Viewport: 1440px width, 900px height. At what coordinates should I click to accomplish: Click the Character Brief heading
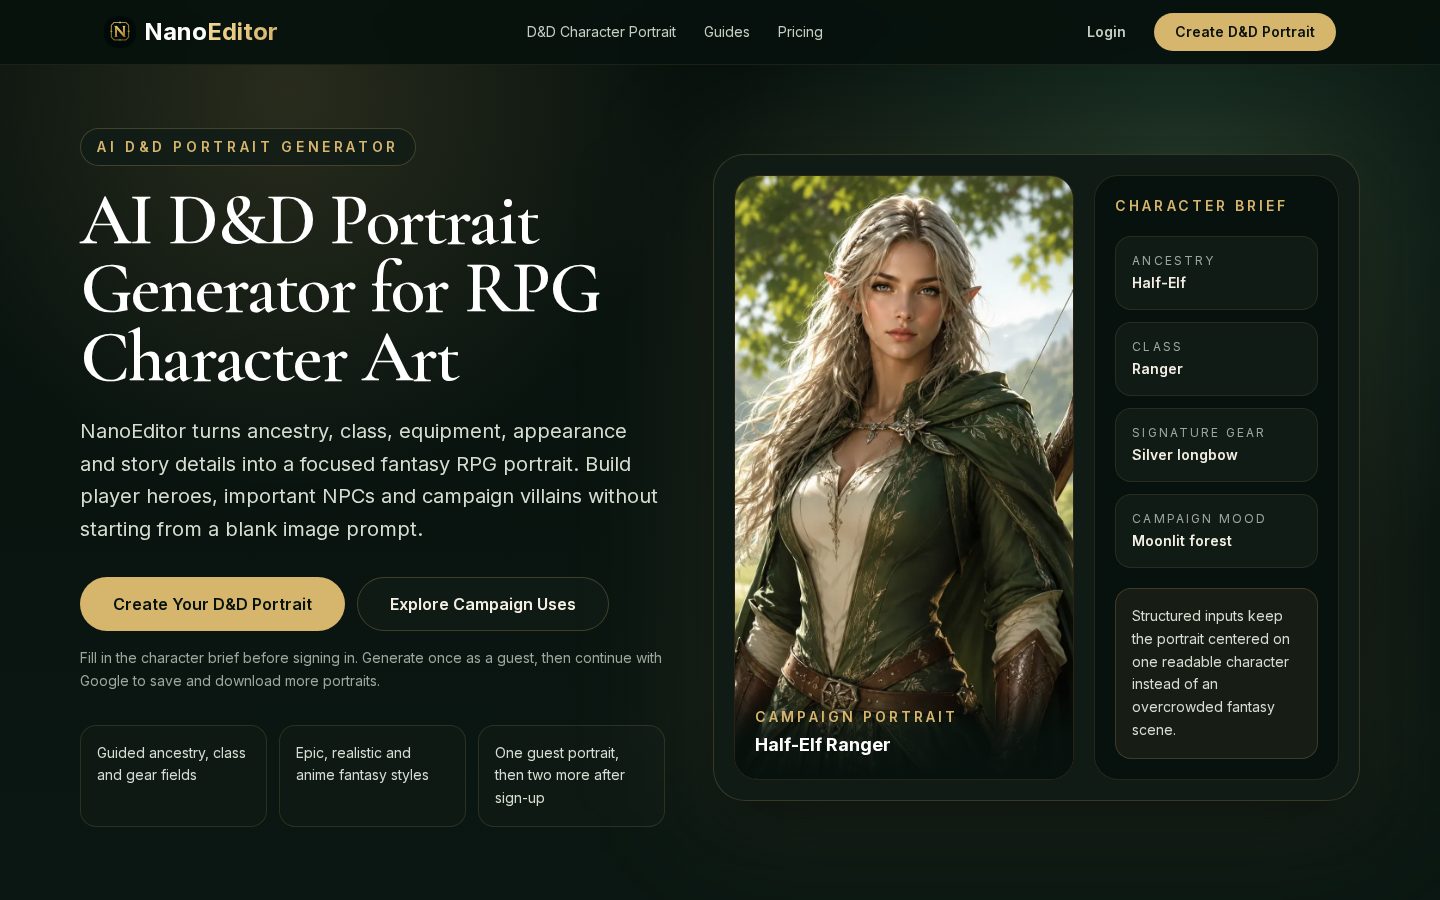click(1201, 206)
